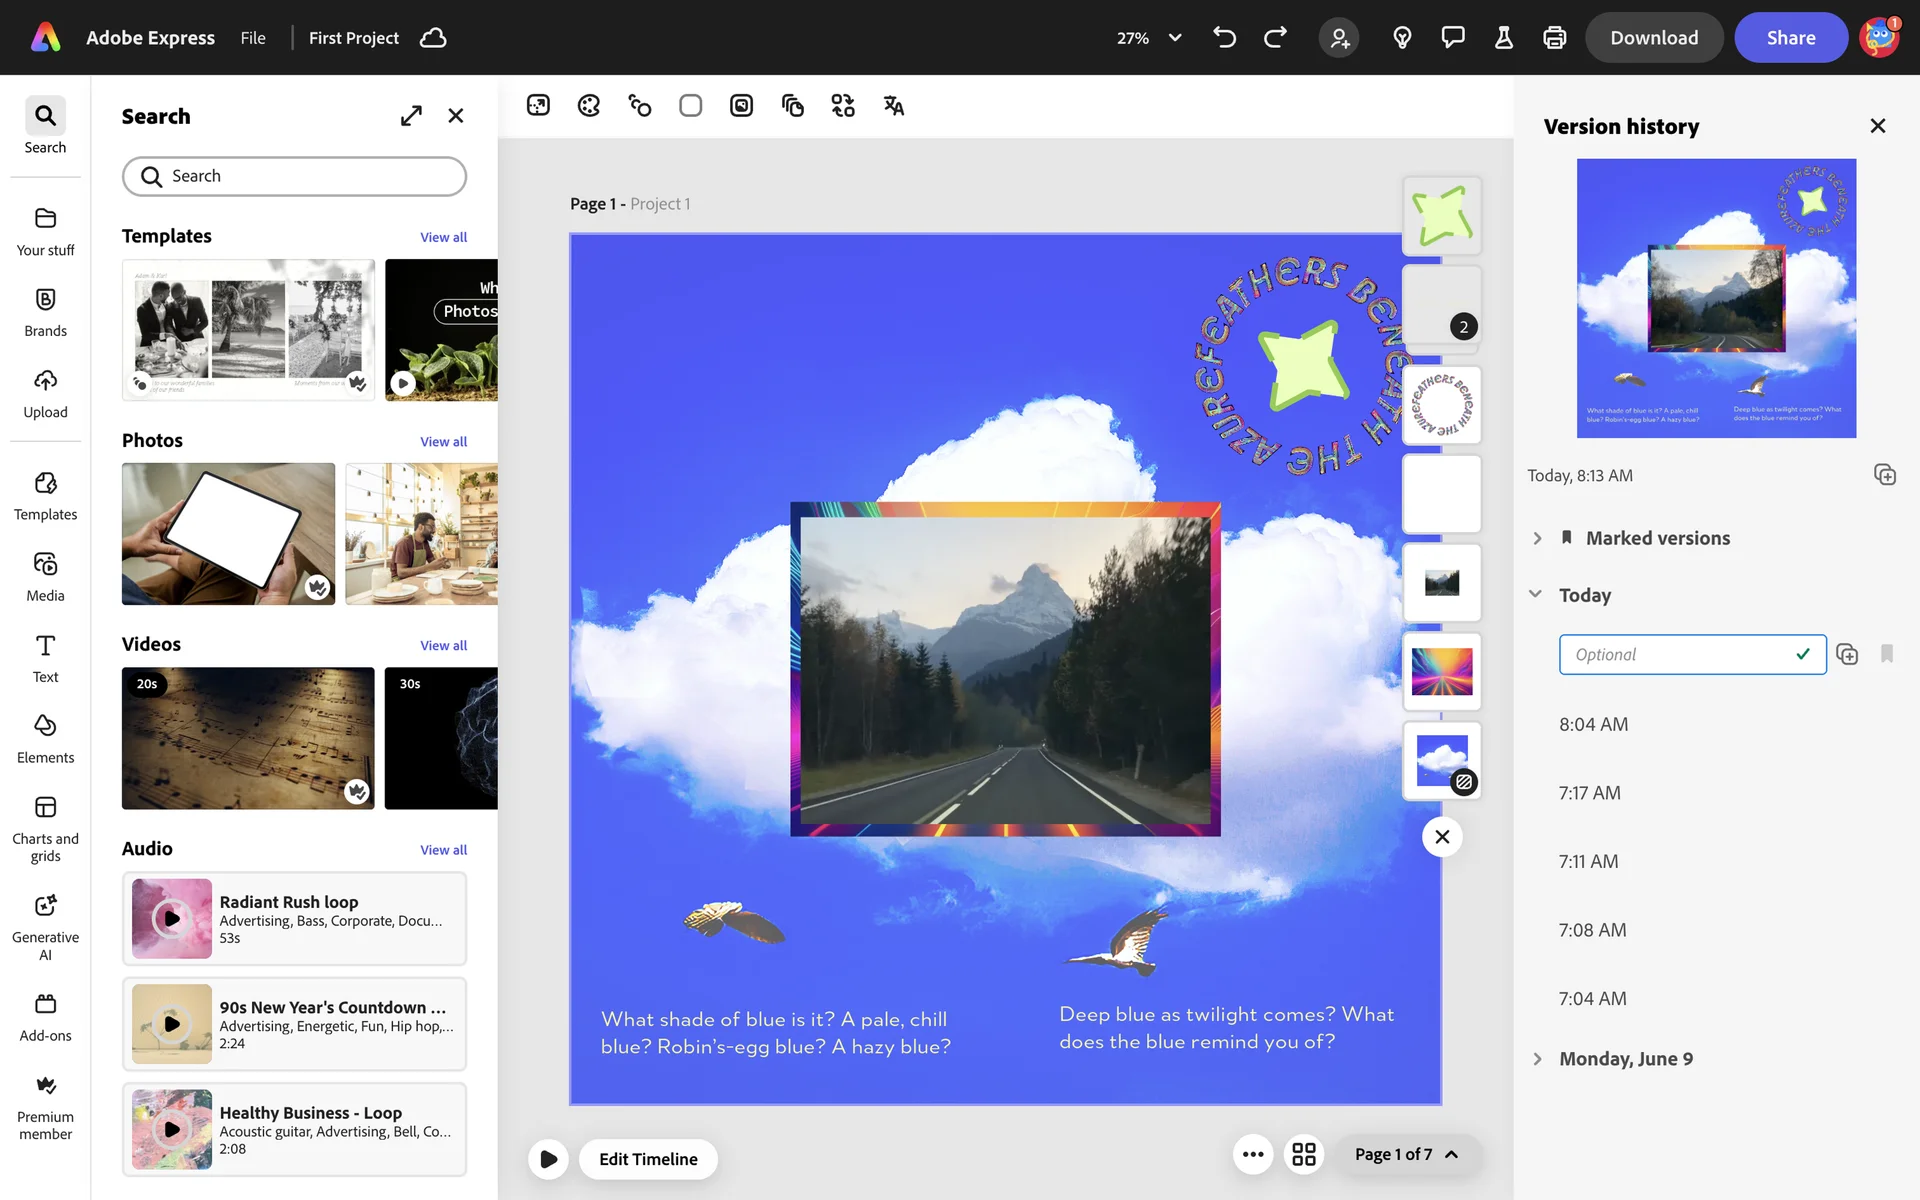Screen dimensions: 1920x1200
Task: Open the Charts and grids panel
Action: click(45, 827)
